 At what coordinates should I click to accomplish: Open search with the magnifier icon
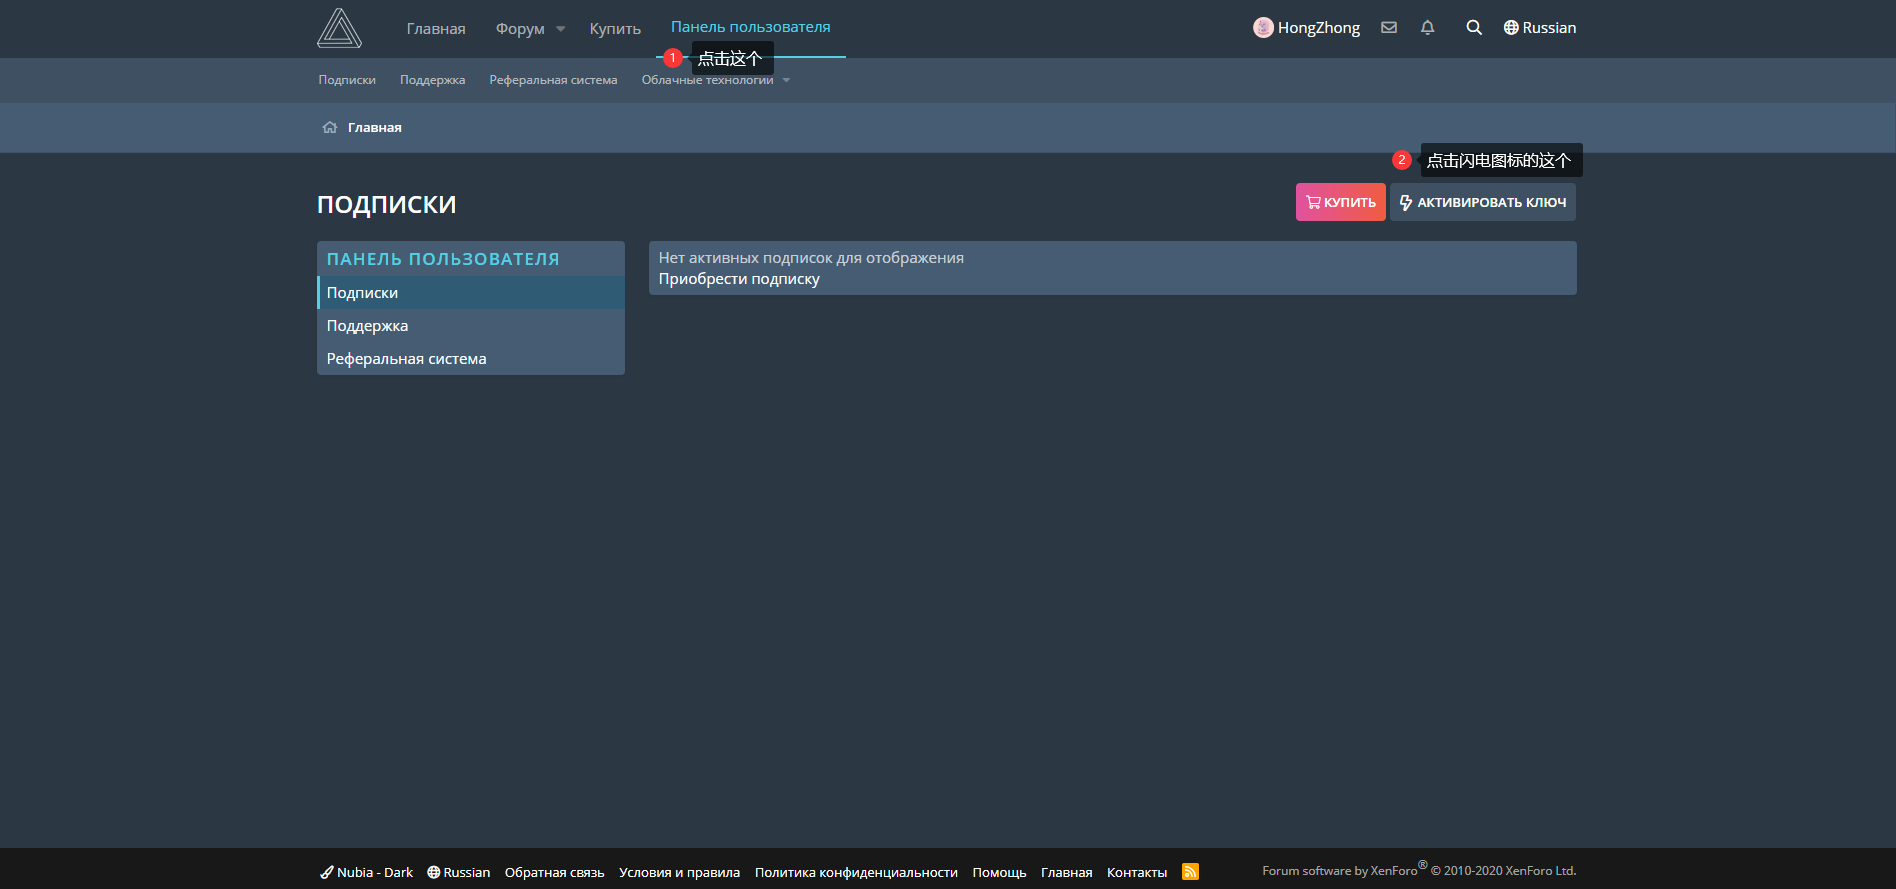pos(1474,28)
